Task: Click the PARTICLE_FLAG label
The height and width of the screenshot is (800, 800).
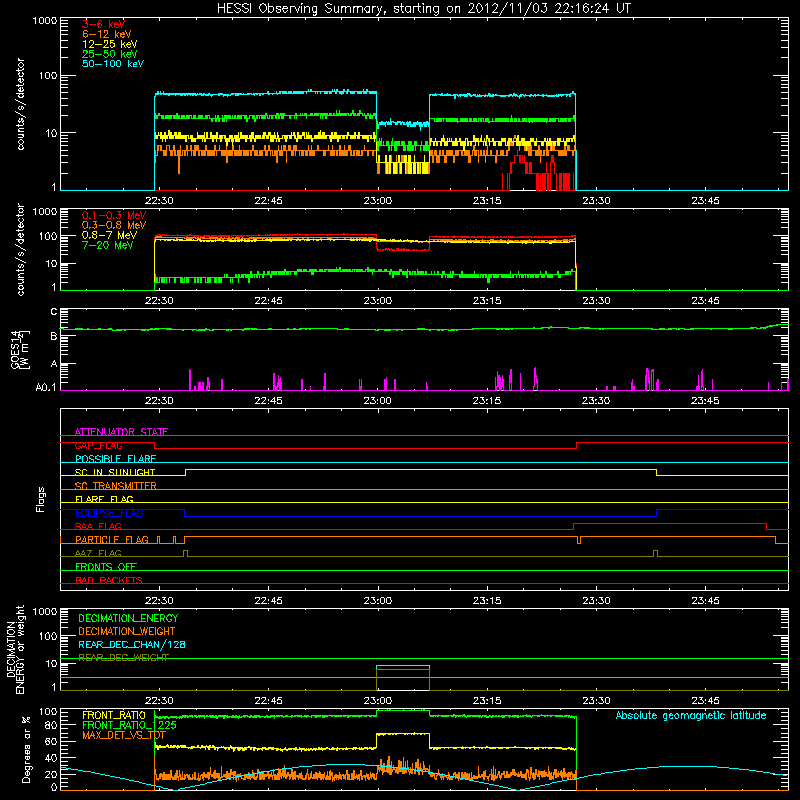Action: pos(112,539)
